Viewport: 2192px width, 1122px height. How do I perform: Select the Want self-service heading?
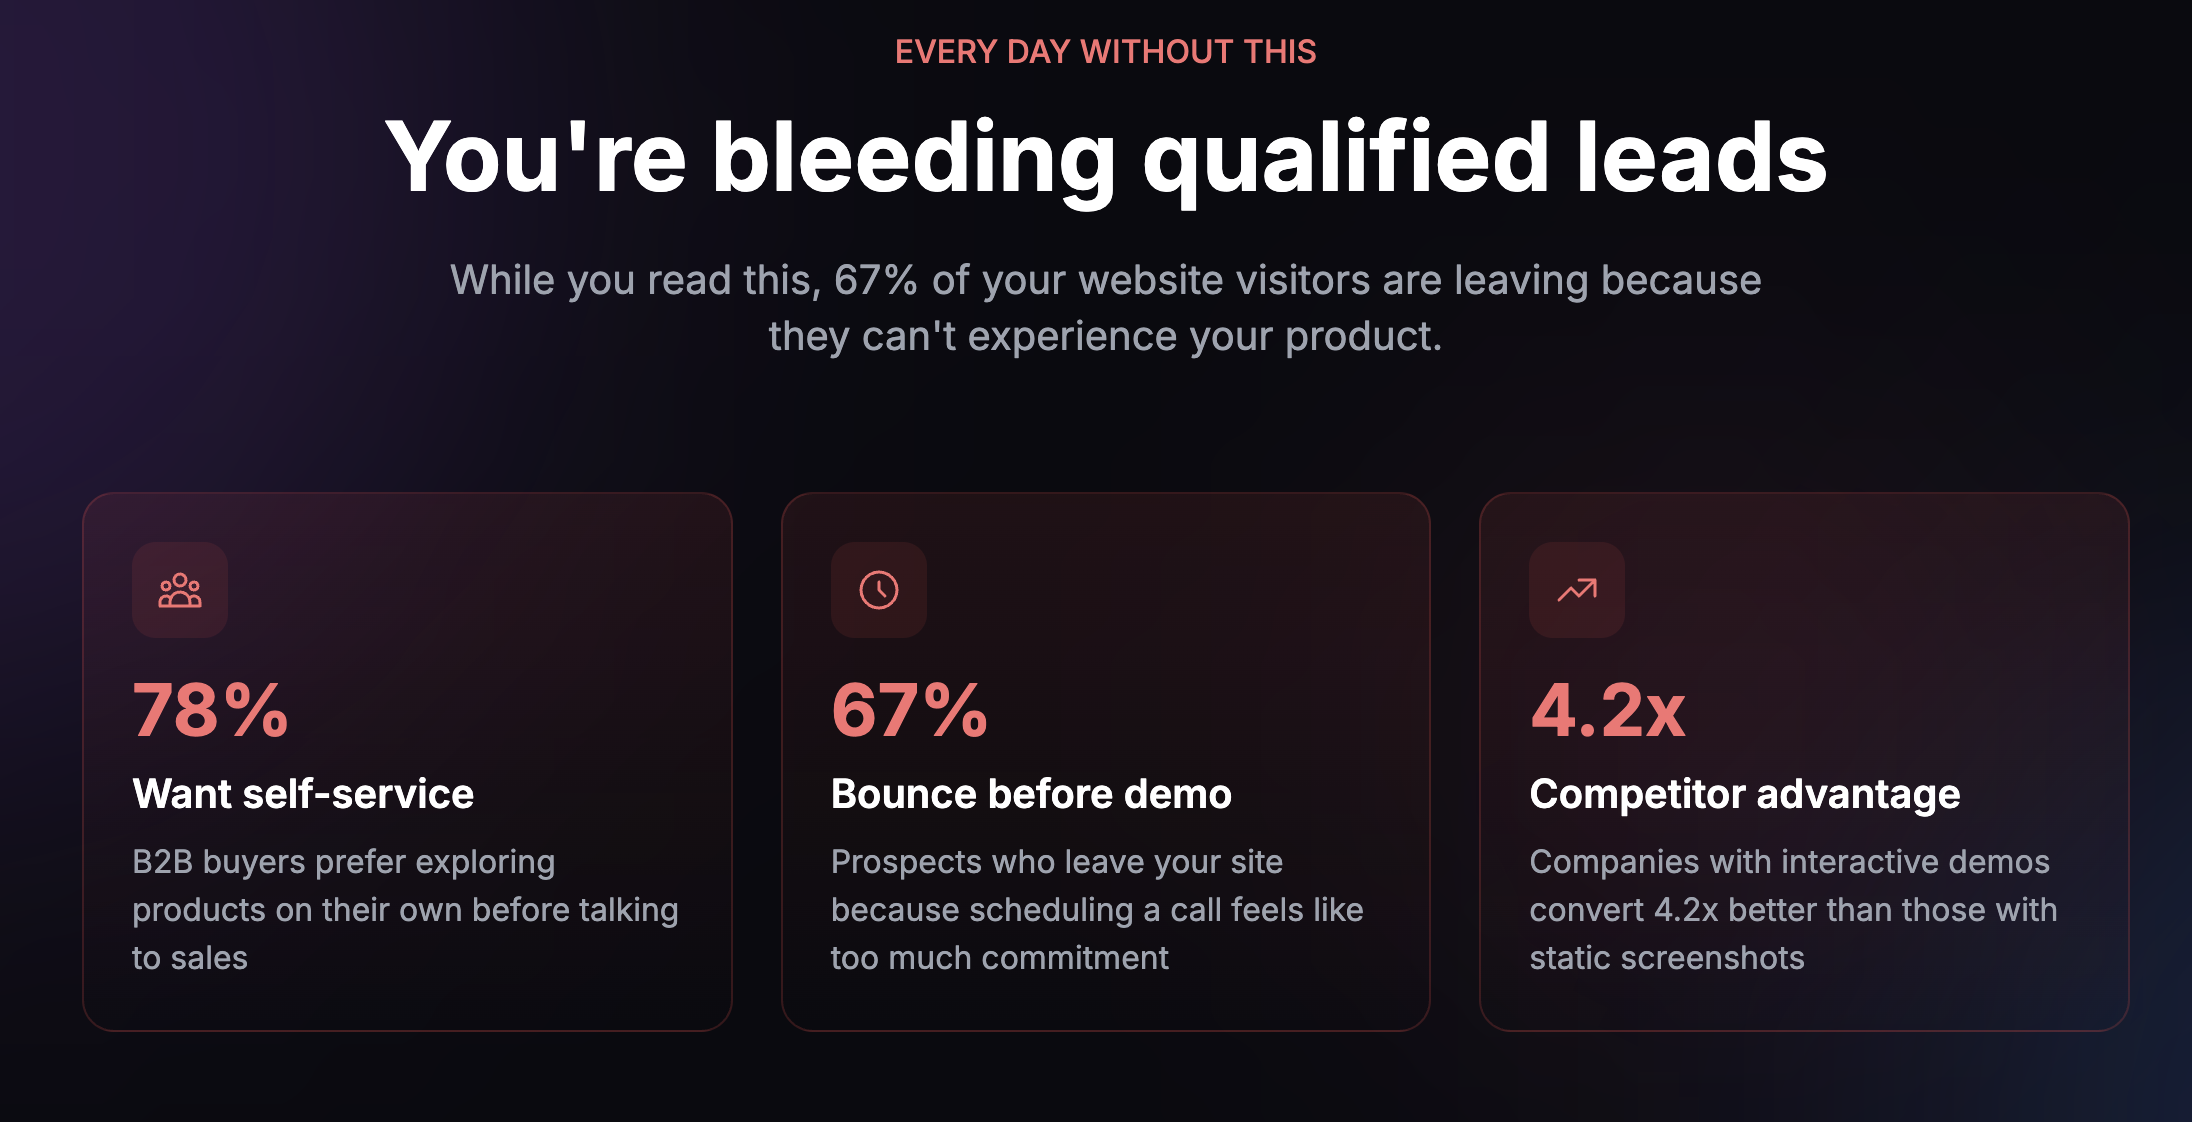point(303,794)
